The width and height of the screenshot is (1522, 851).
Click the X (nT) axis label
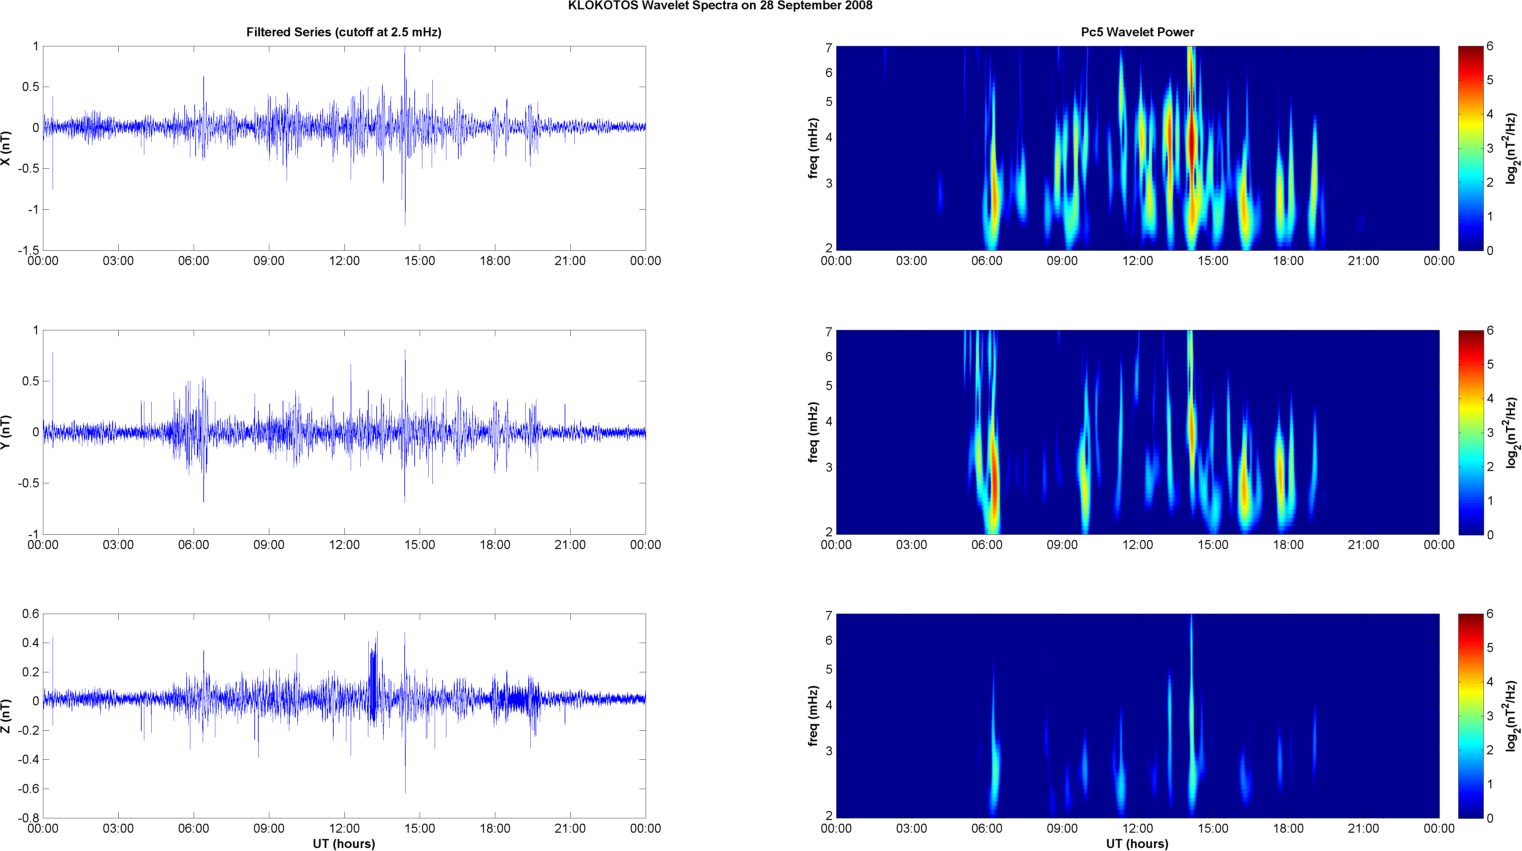[x=7, y=148]
